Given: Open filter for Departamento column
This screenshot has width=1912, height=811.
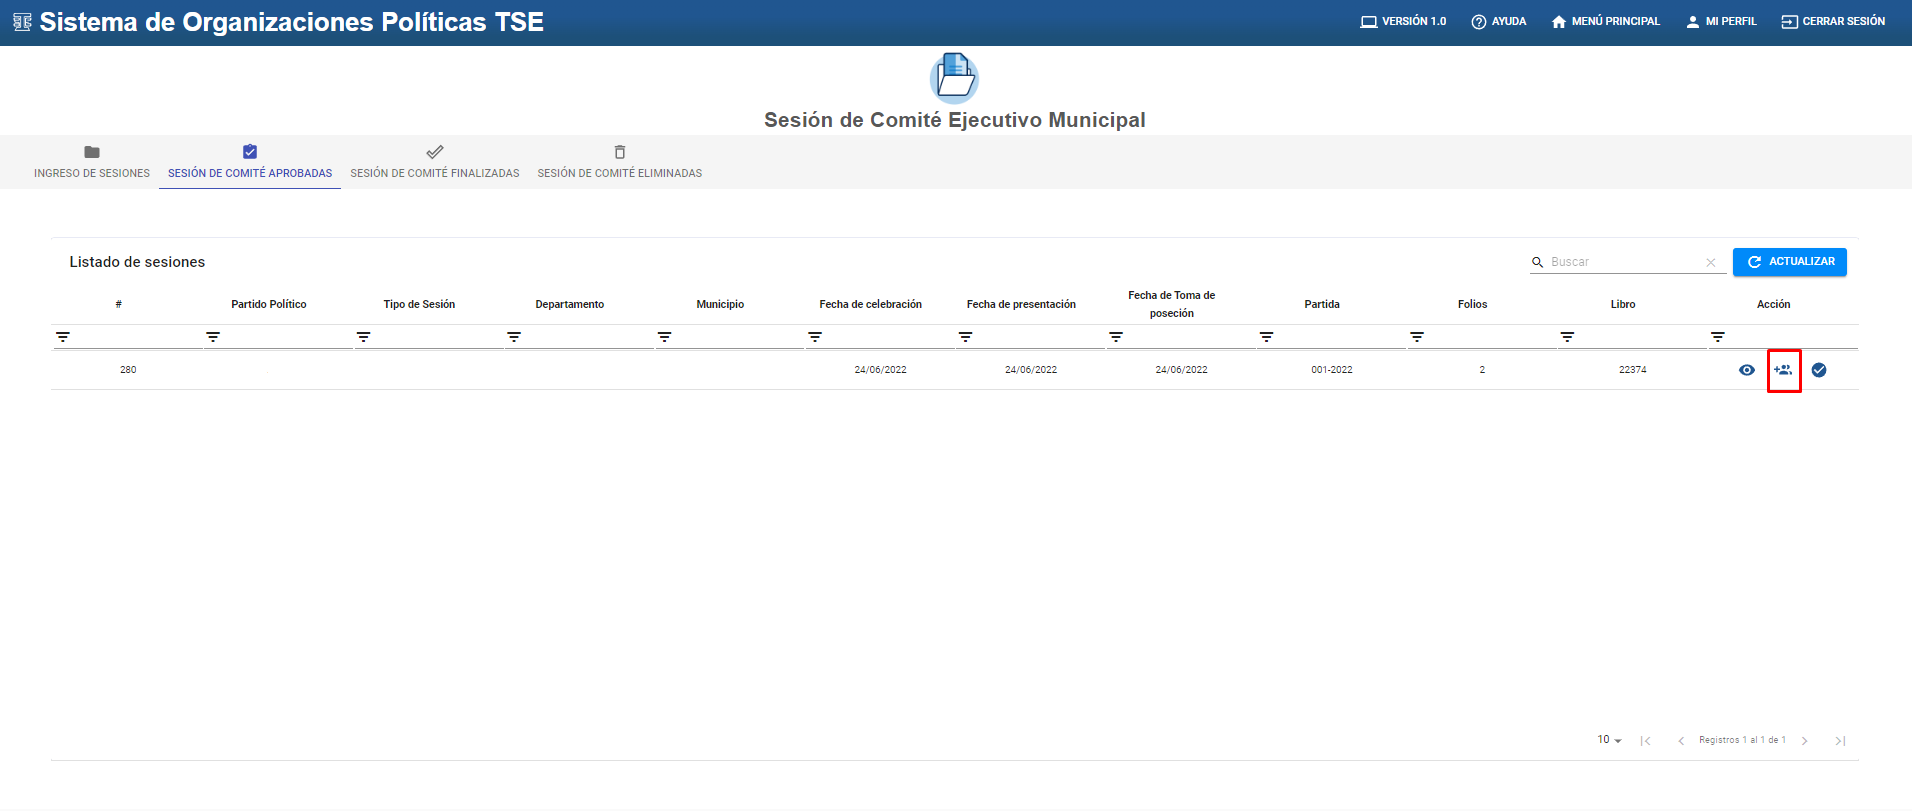Looking at the screenshot, I should click(x=514, y=337).
